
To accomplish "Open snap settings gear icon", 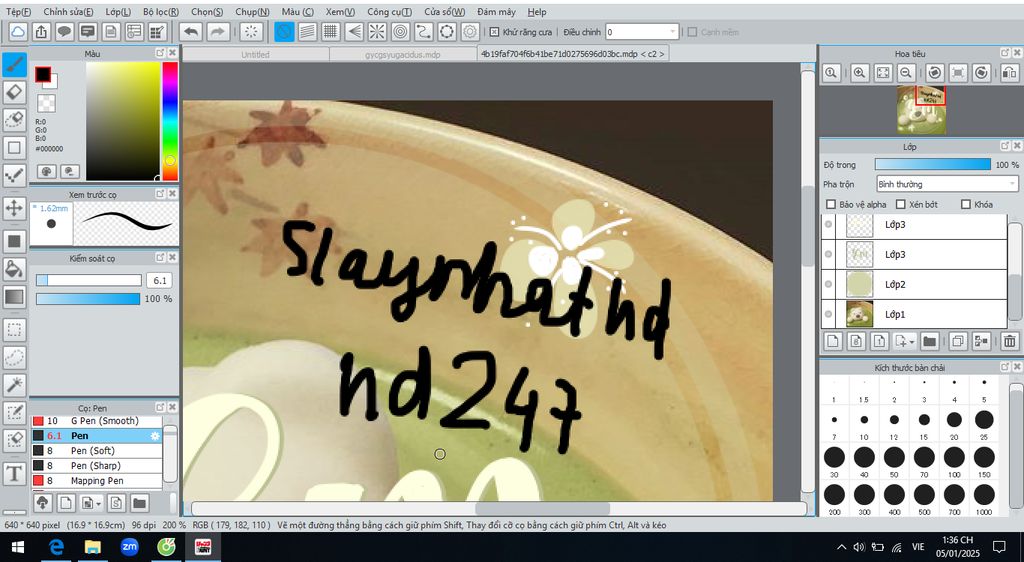I will (470, 31).
